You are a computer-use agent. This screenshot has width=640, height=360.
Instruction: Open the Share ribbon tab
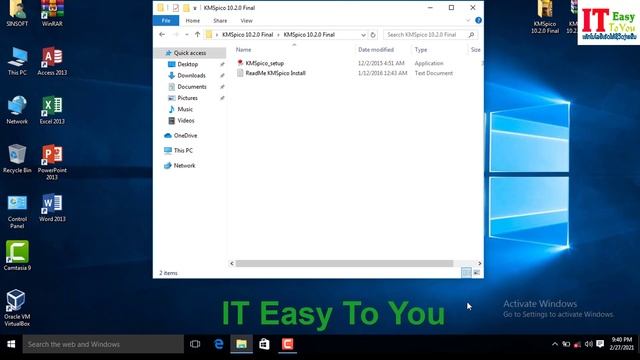click(220, 20)
